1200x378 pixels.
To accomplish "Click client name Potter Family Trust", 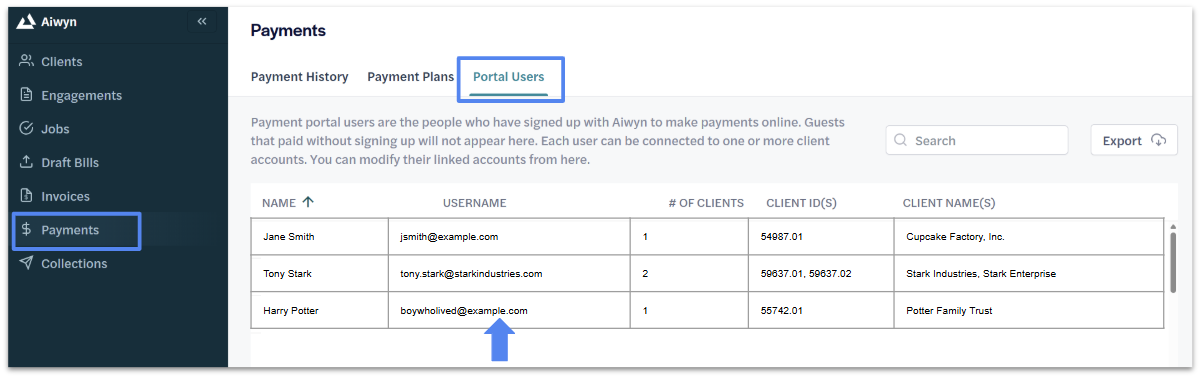I will (x=949, y=310).
